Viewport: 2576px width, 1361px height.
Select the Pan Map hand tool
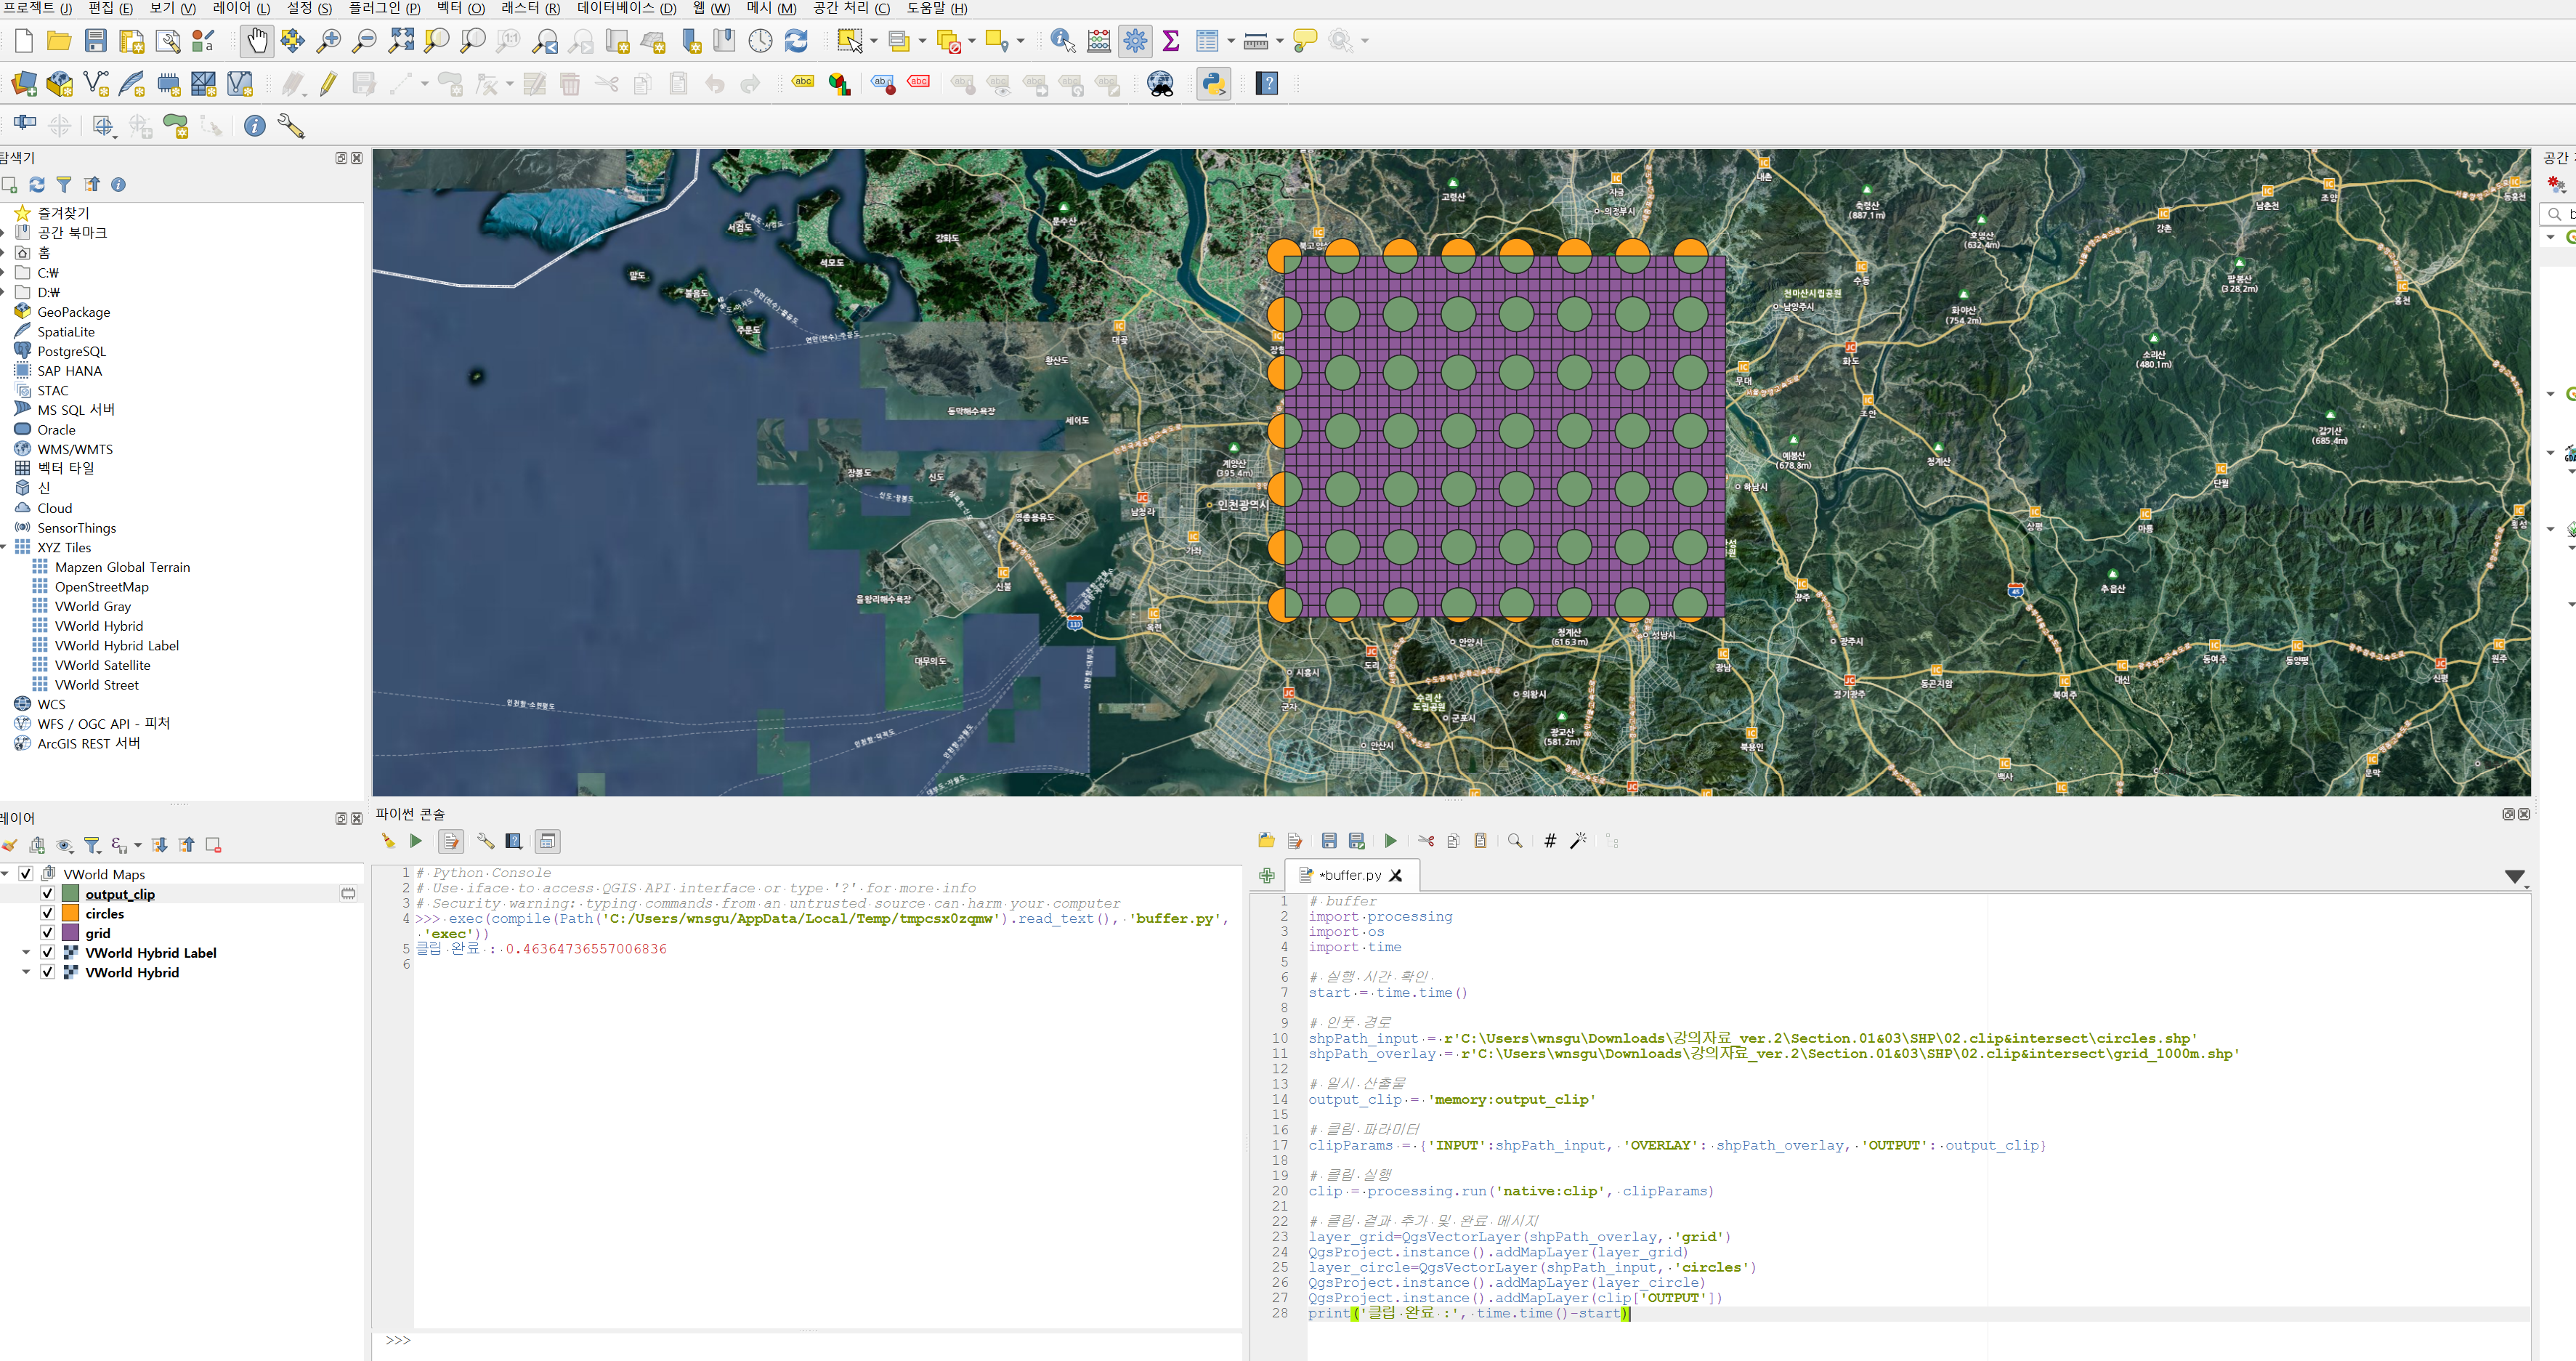256,41
